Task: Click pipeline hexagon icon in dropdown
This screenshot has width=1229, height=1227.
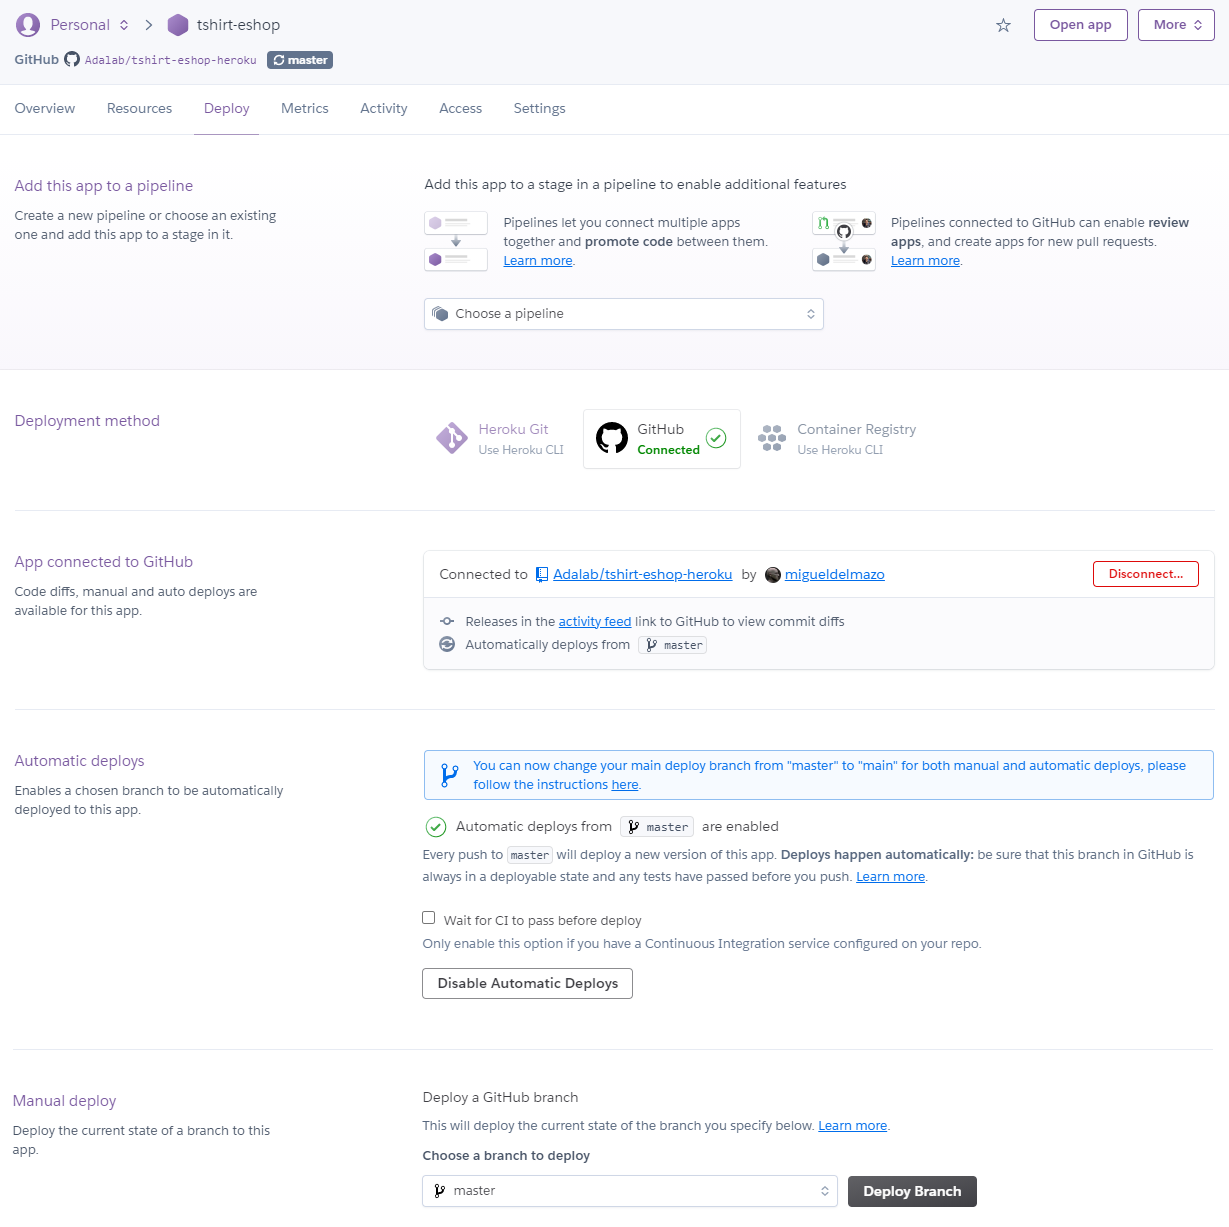Action: [440, 314]
